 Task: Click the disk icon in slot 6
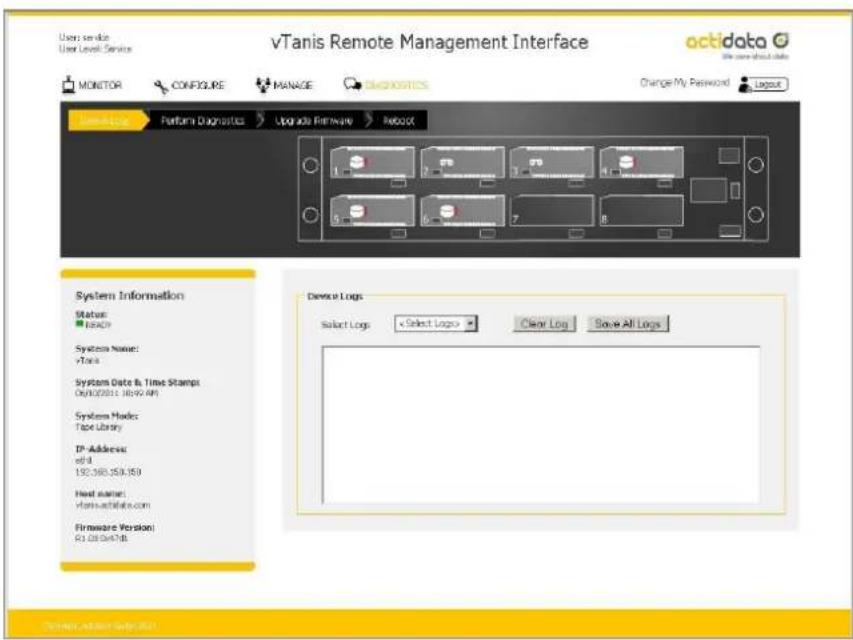(447, 211)
